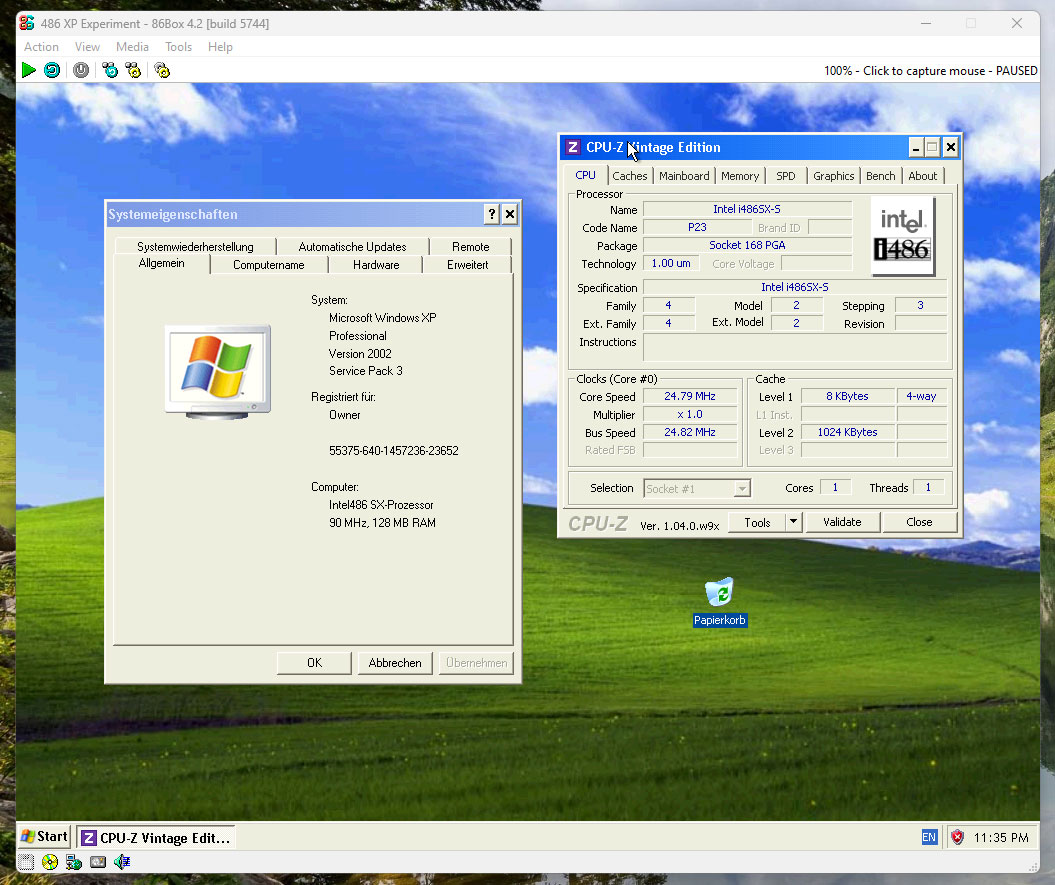This screenshot has width=1055, height=885.
Task: Open the Erweitert tab
Action: point(468,264)
